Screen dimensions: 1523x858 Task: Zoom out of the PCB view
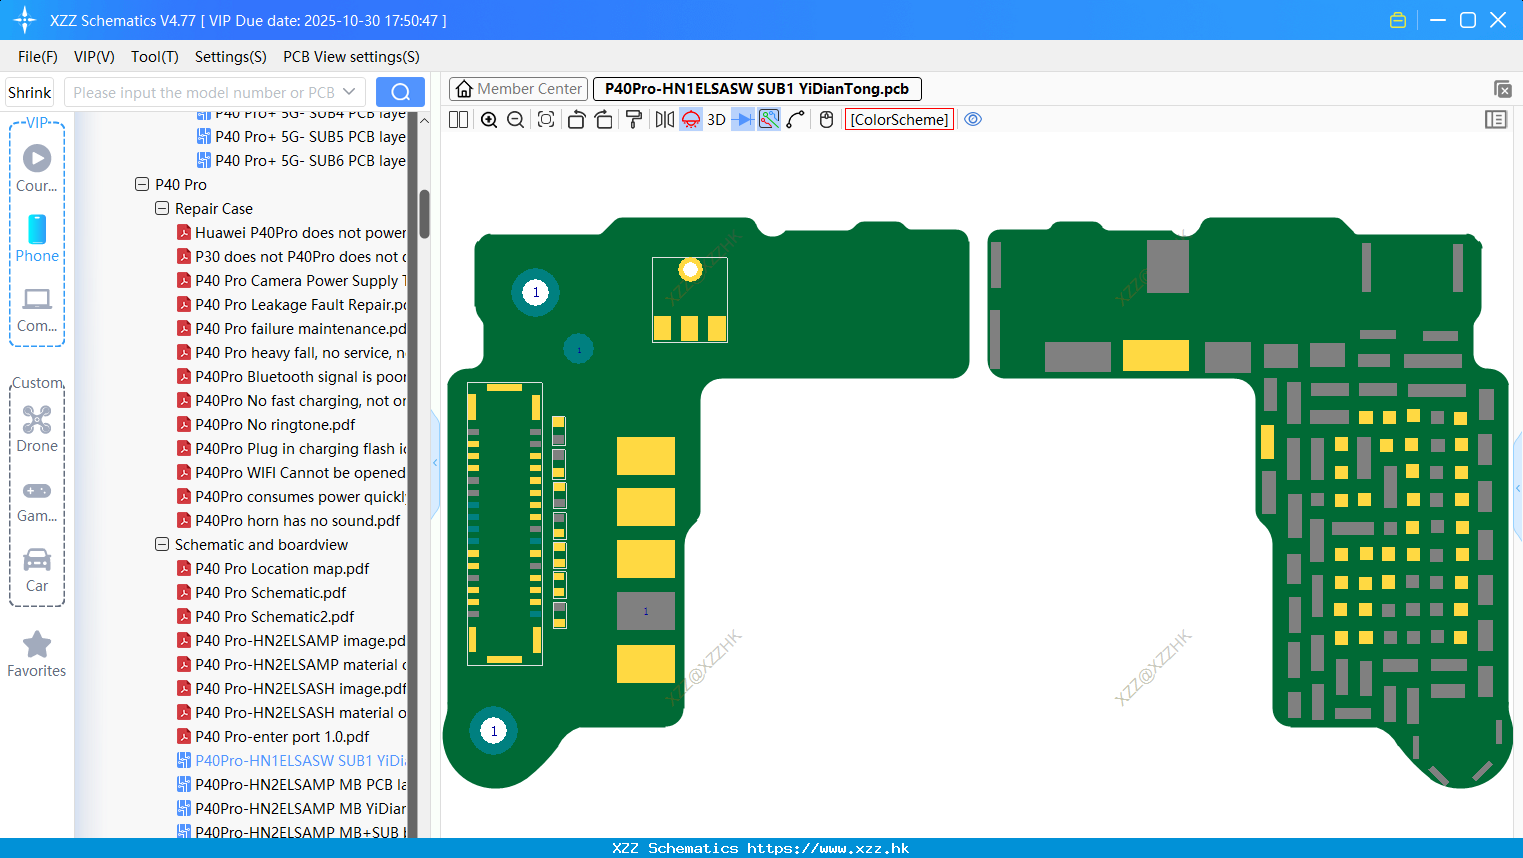point(516,120)
